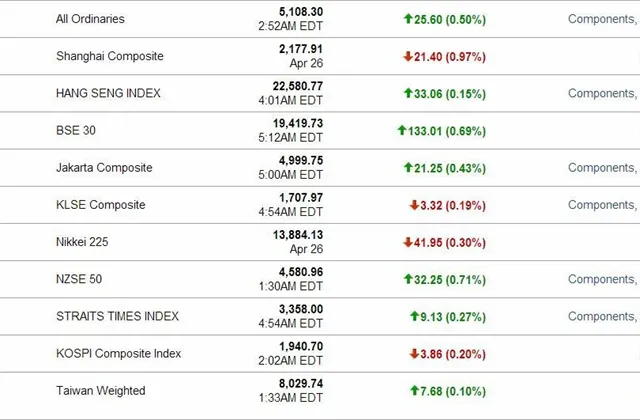Click the red down arrow for KLSE Composite
Viewport: 640px width, 420px height.
[x=414, y=205]
